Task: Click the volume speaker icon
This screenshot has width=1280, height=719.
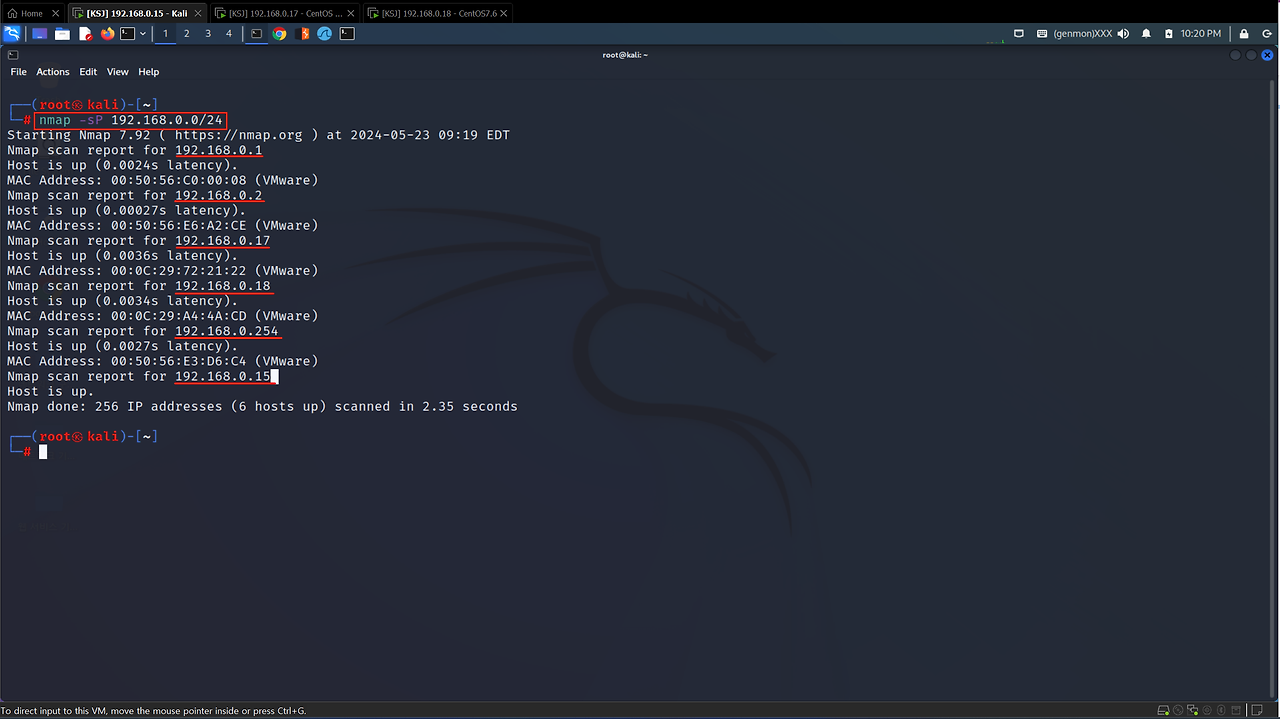Action: 1123,34
